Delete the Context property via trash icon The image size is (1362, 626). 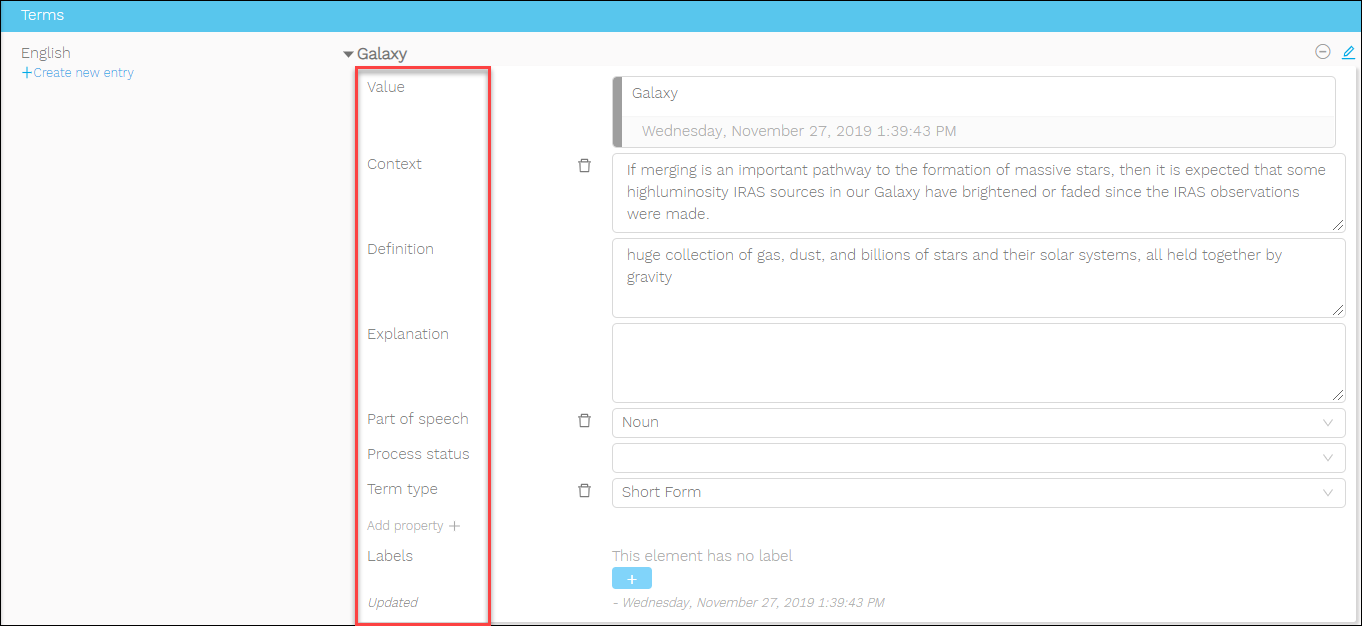tap(585, 166)
